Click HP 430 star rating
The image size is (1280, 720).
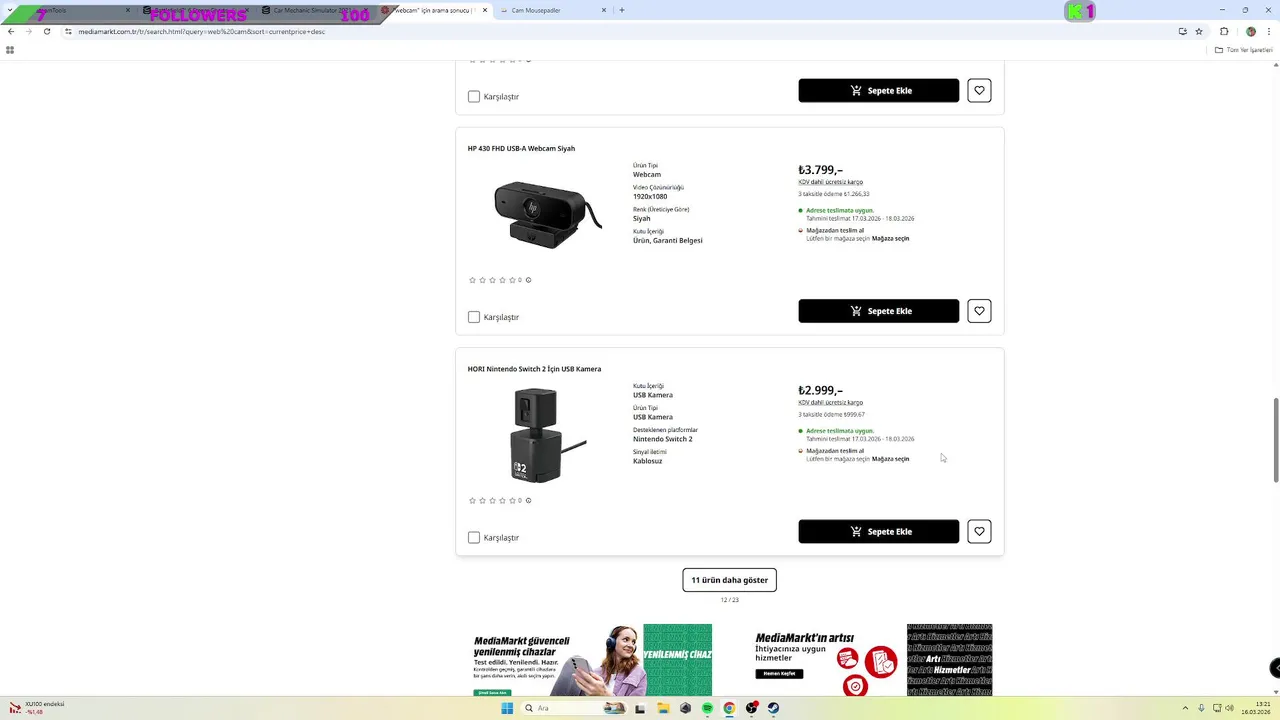(492, 280)
